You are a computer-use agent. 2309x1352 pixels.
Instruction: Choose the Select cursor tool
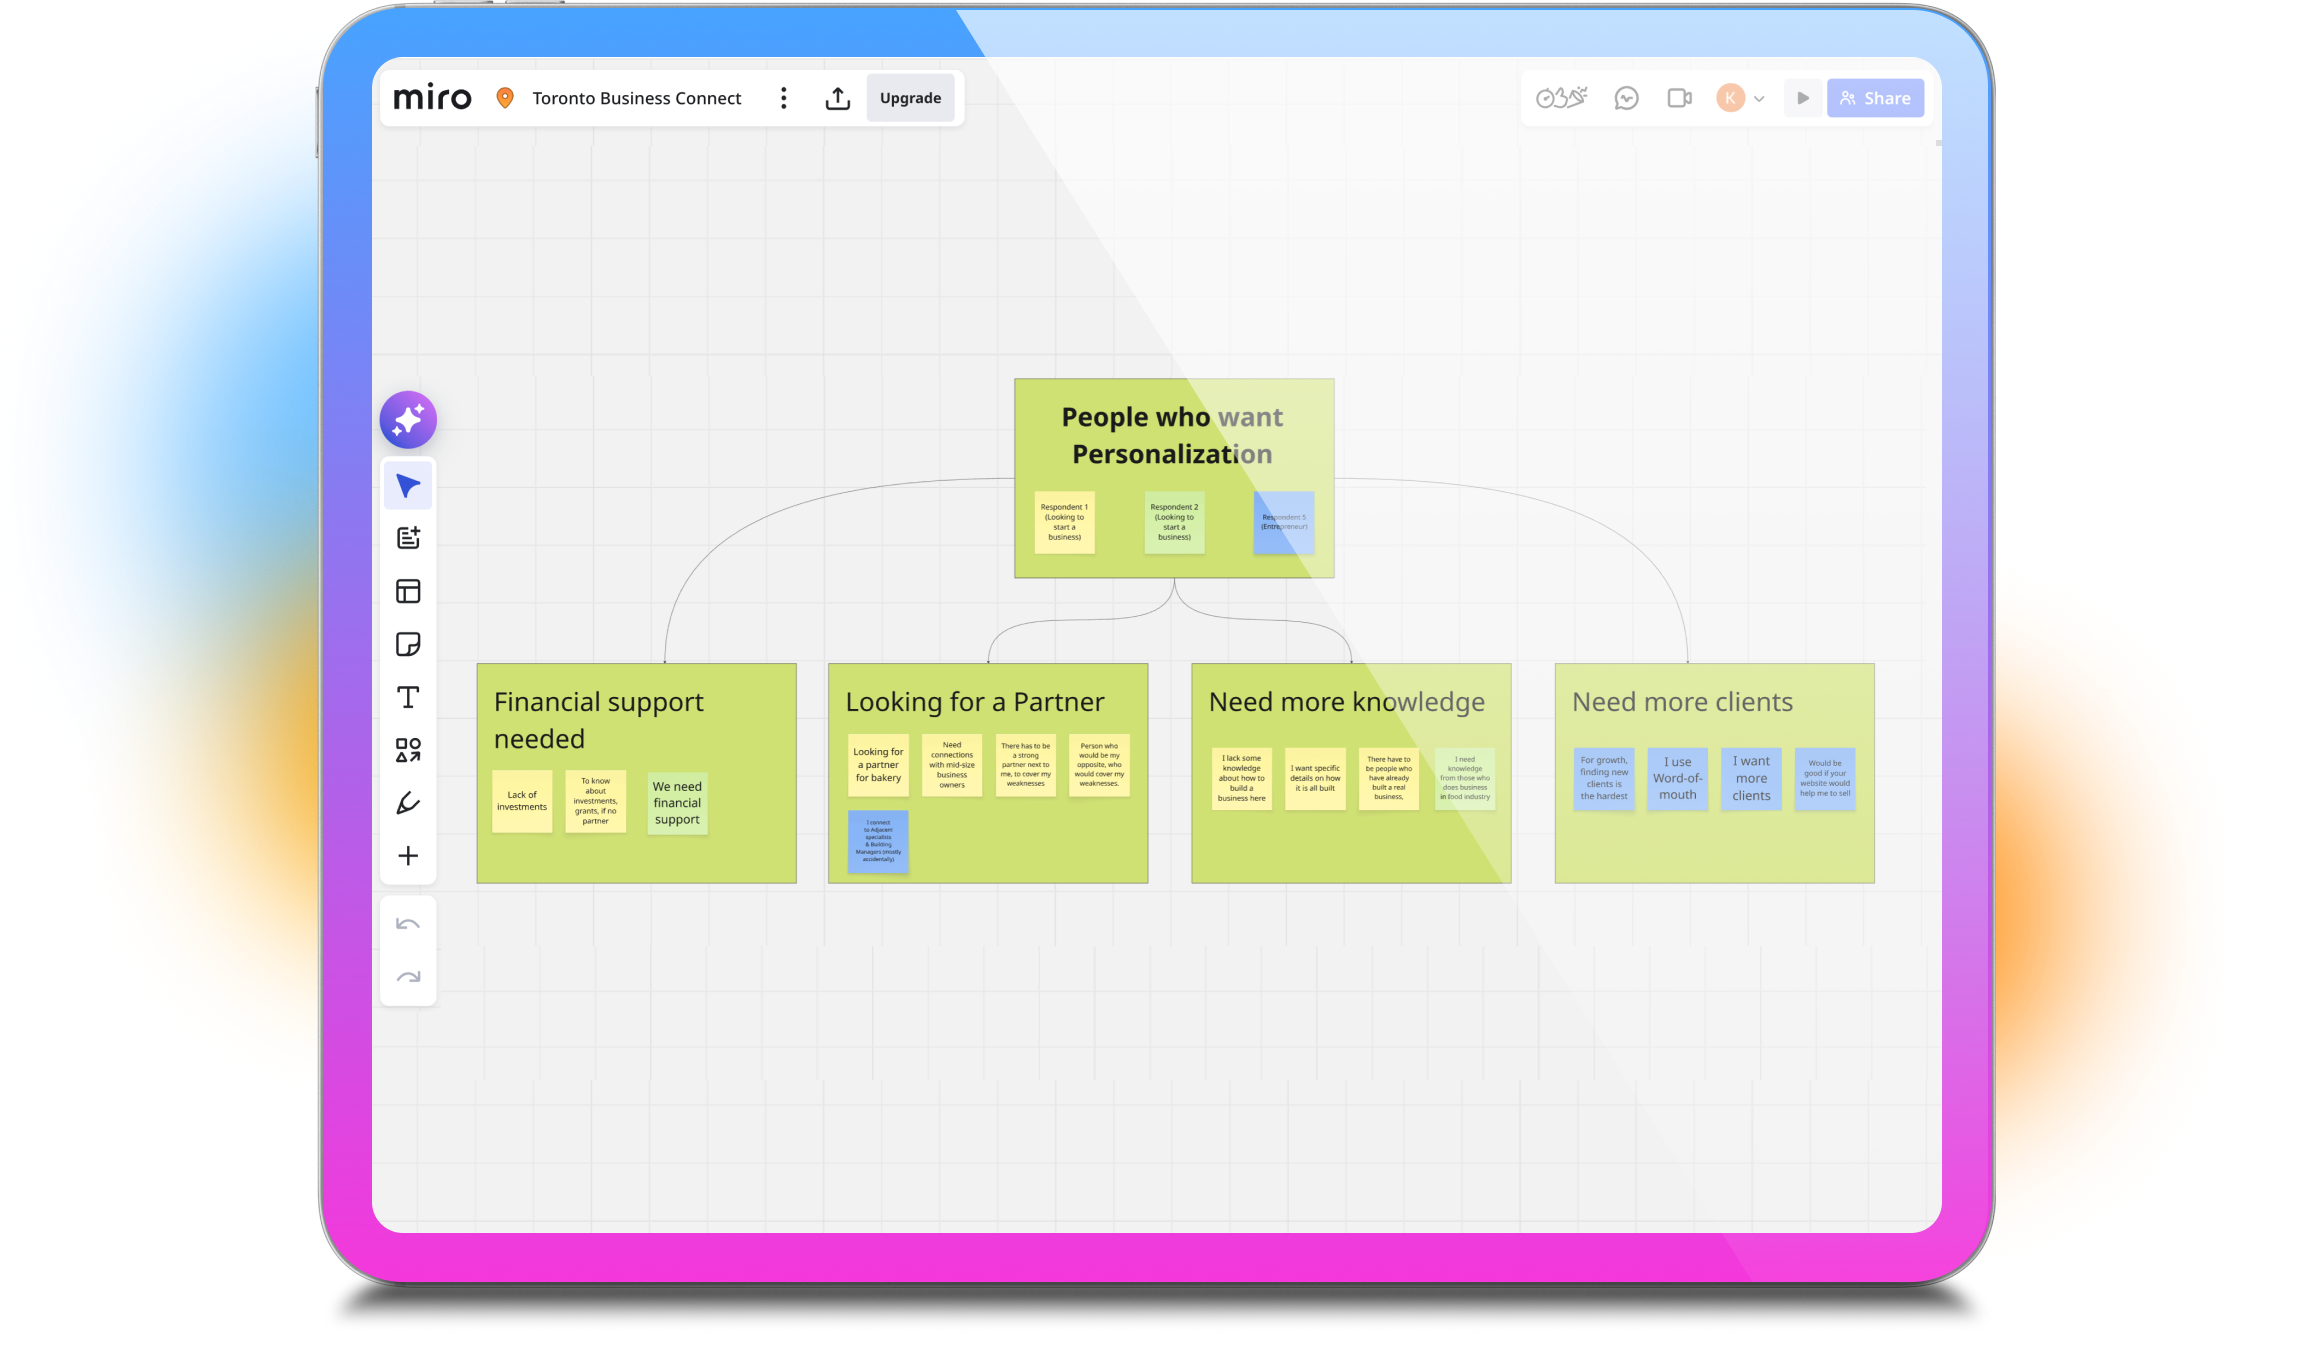click(x=408, y=486)
